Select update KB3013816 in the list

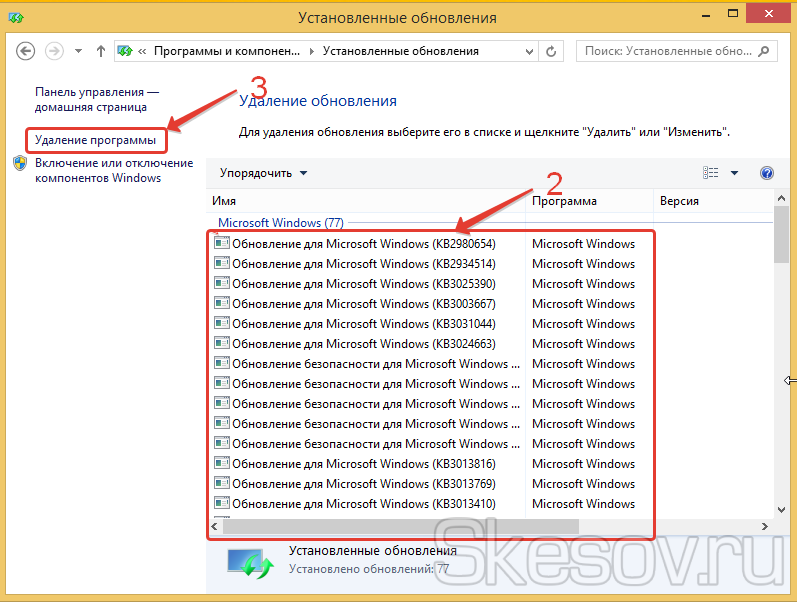[x=363, y=464]
